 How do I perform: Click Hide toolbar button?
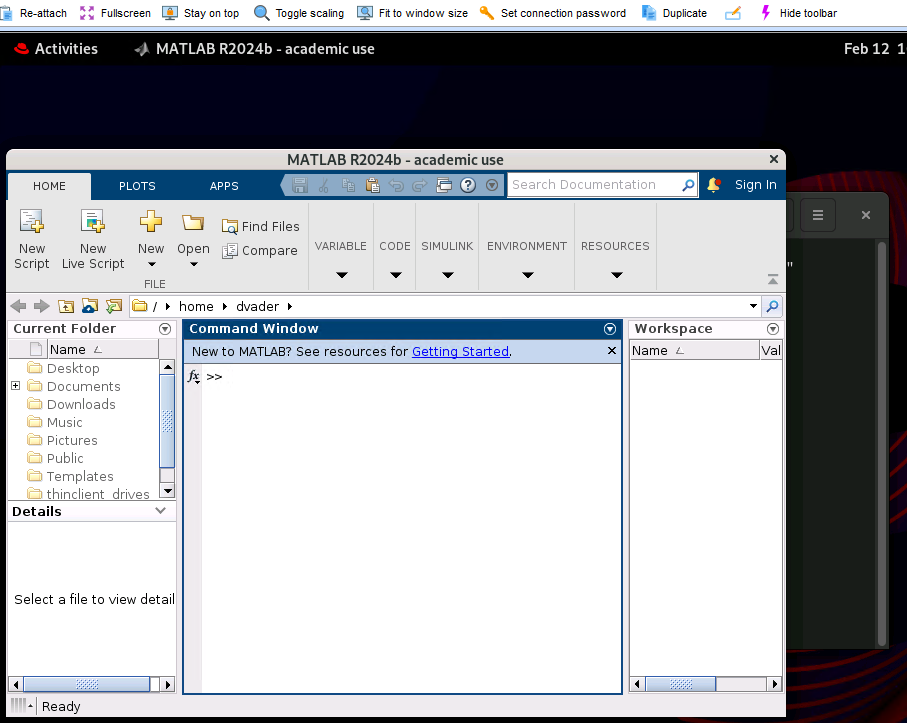[x=798, y=13]
